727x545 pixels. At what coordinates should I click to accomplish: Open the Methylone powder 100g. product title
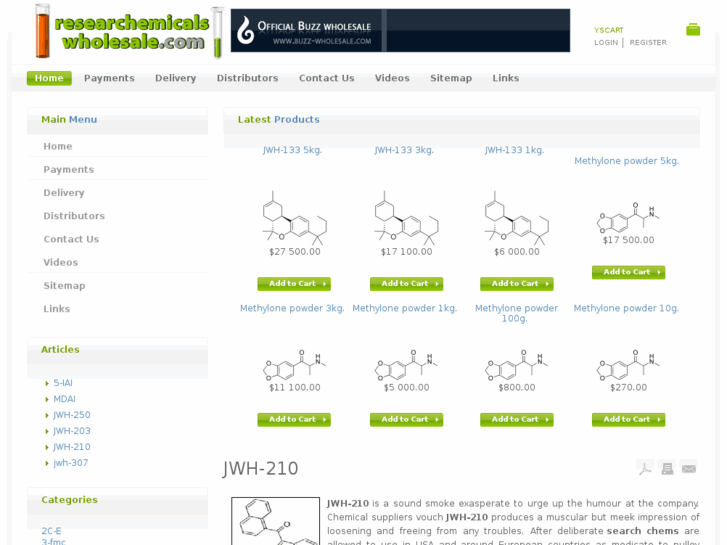[516, 313]
